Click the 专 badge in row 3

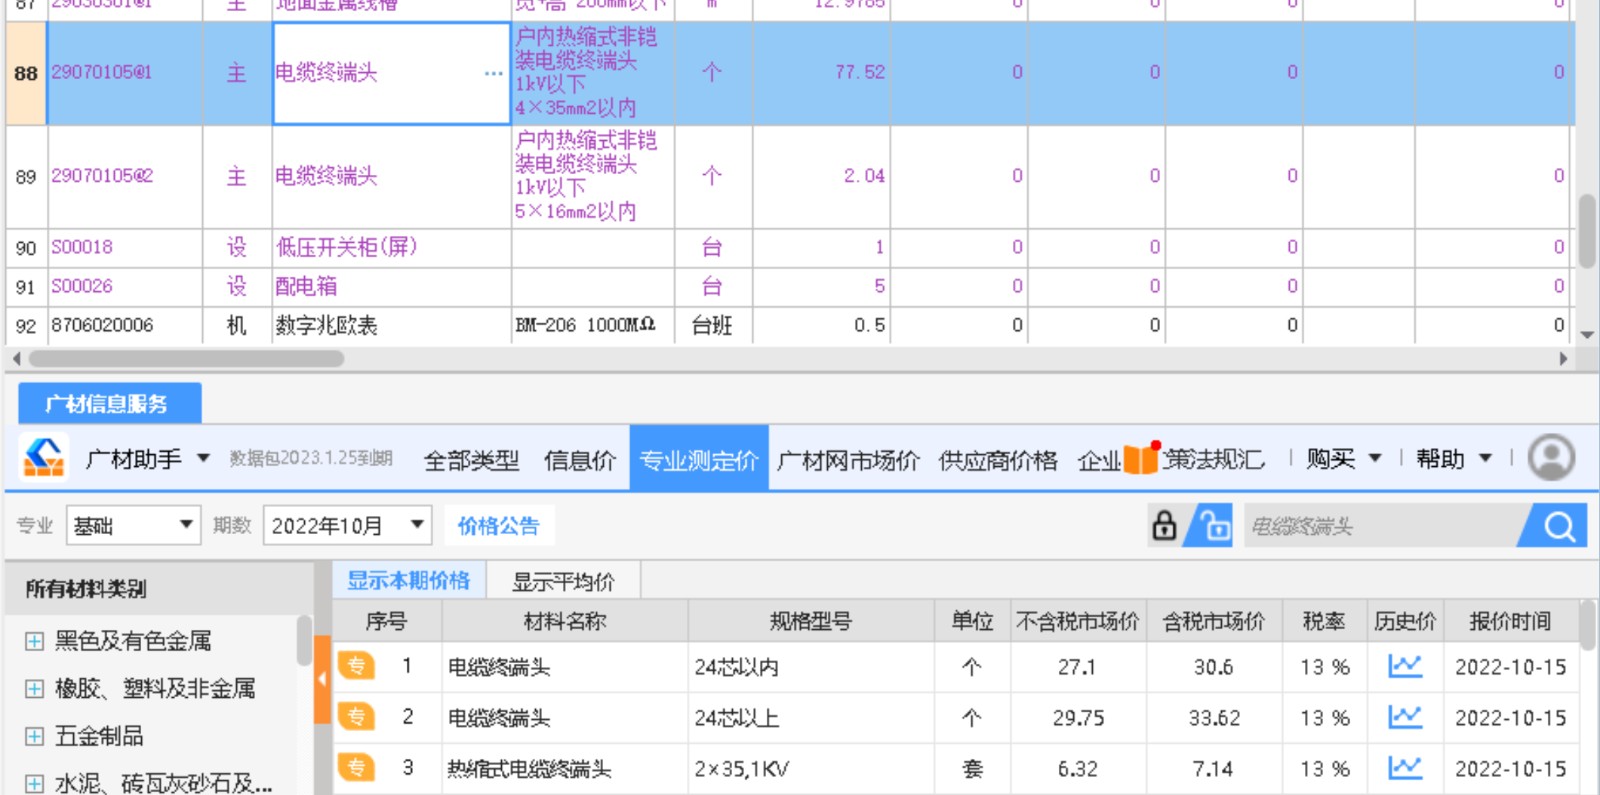pyautogui.click(x=356, y=768)
